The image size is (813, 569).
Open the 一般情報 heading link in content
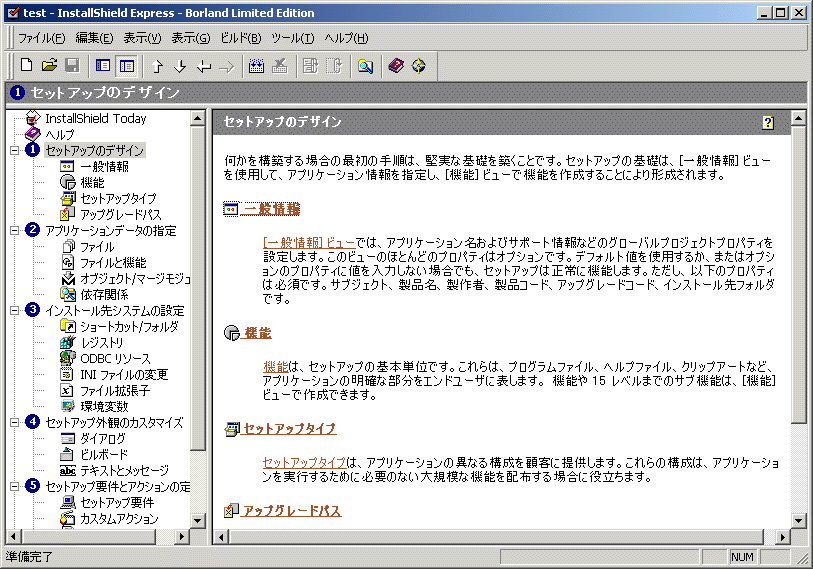tap(272, 209)
